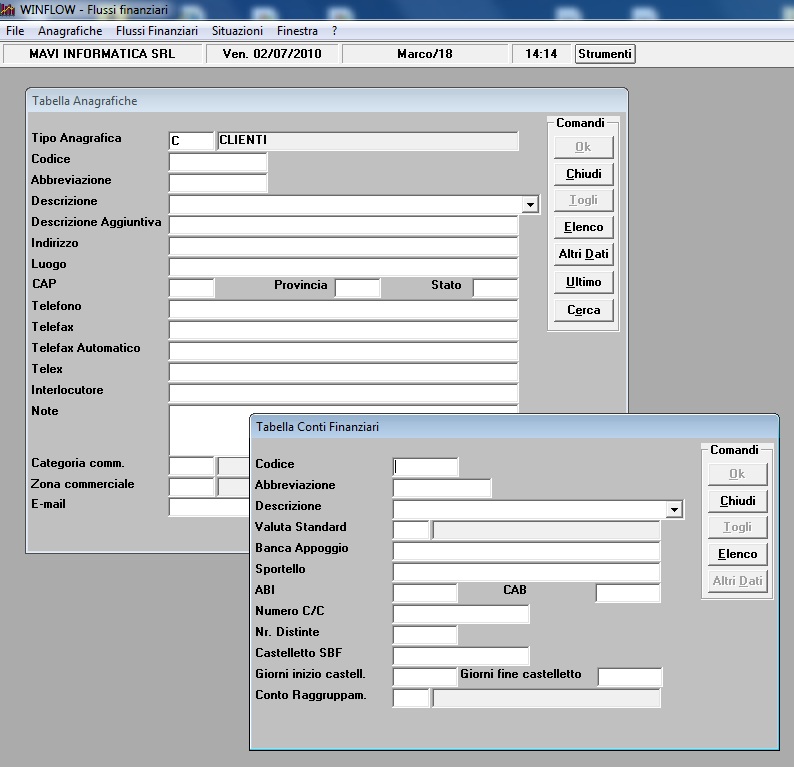Image resolution: width=794 pixels, height=767 pixels.
Task: Click the Telefax field
Action: pos(343,330)
